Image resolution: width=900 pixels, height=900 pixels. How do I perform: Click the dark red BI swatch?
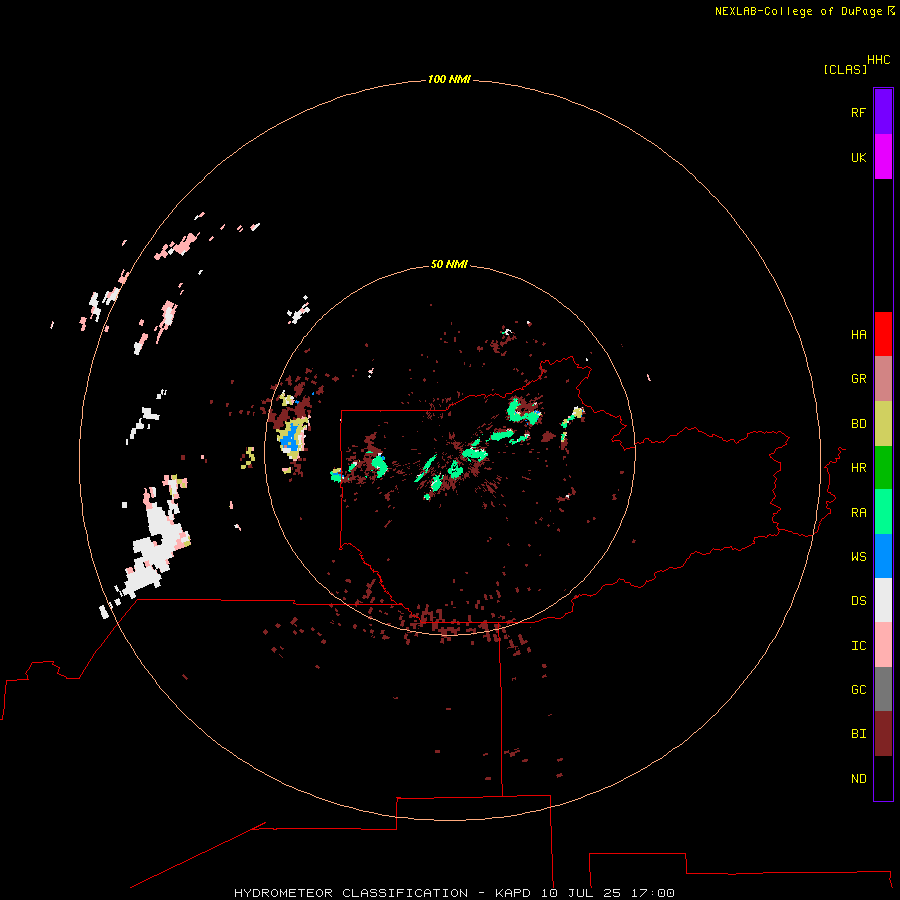883,734
